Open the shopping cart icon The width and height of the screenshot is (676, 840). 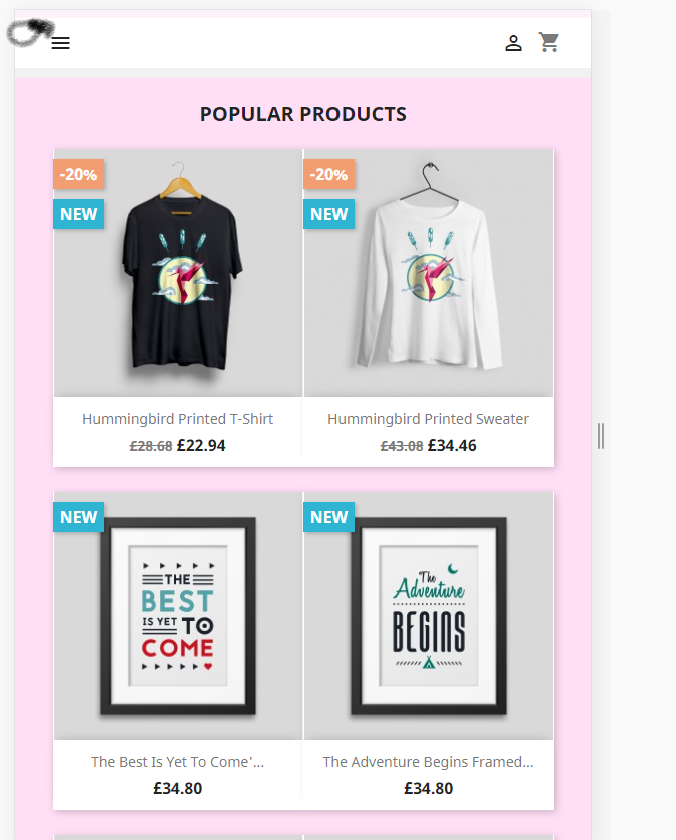pyautogui.click(x=549, y=42)
